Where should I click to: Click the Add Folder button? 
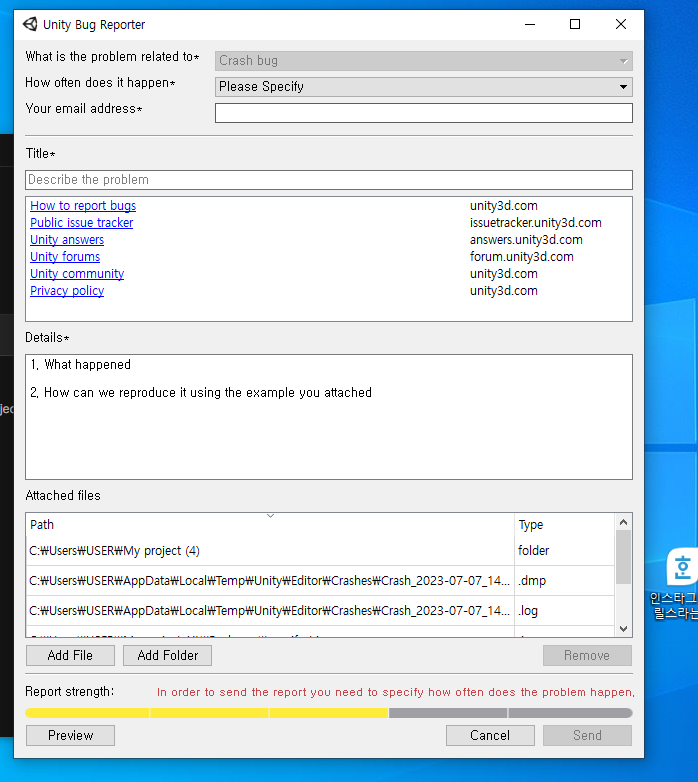point(168,655)
